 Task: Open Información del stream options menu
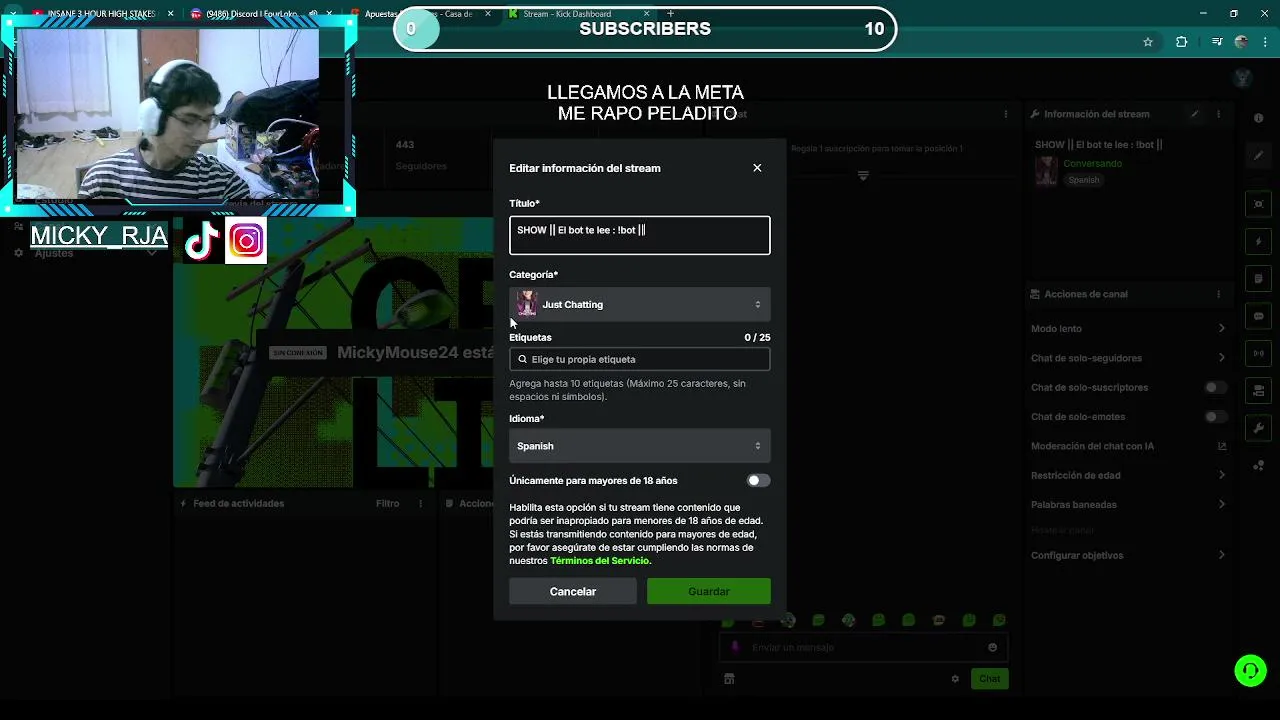click(1218, 114)
